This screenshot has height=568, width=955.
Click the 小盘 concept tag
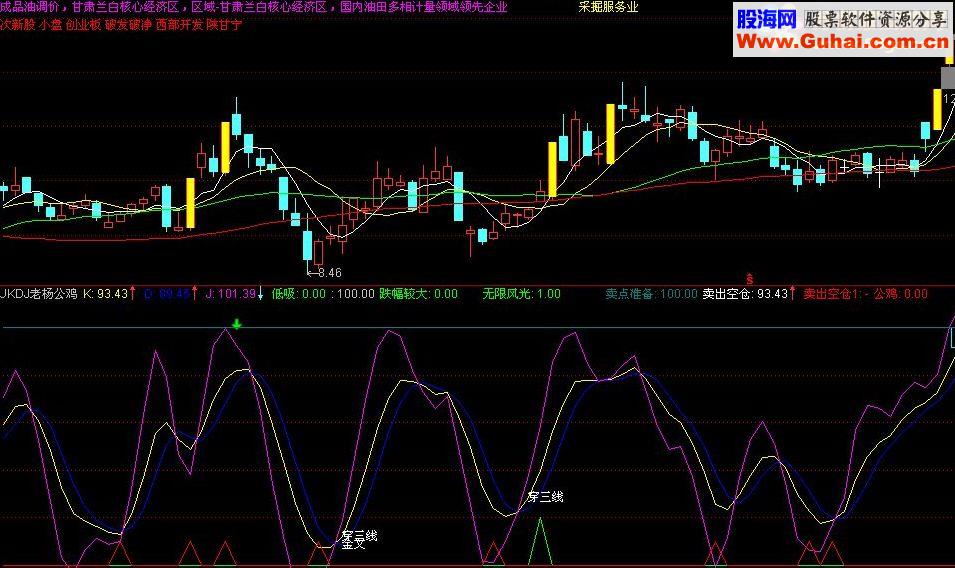50,25
